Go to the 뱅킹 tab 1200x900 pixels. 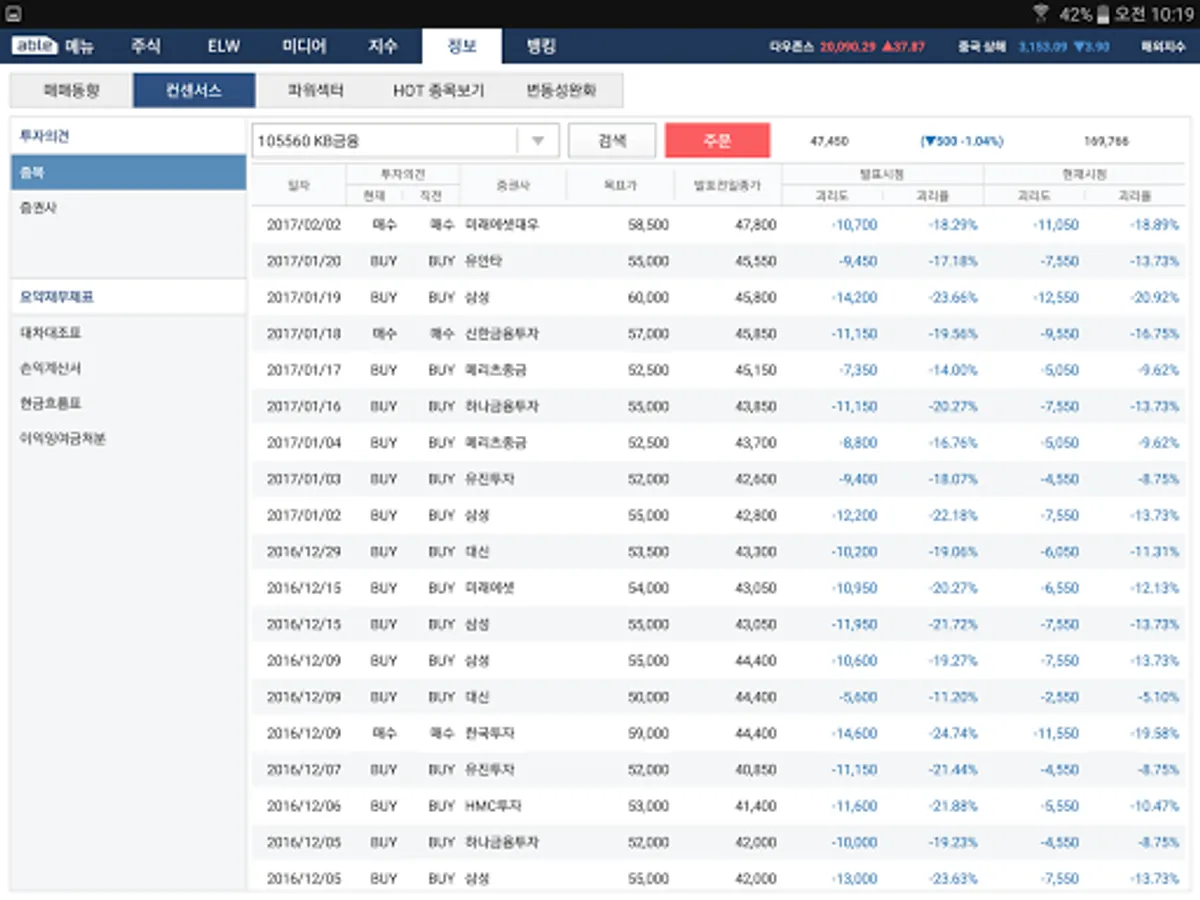[541, 46]
